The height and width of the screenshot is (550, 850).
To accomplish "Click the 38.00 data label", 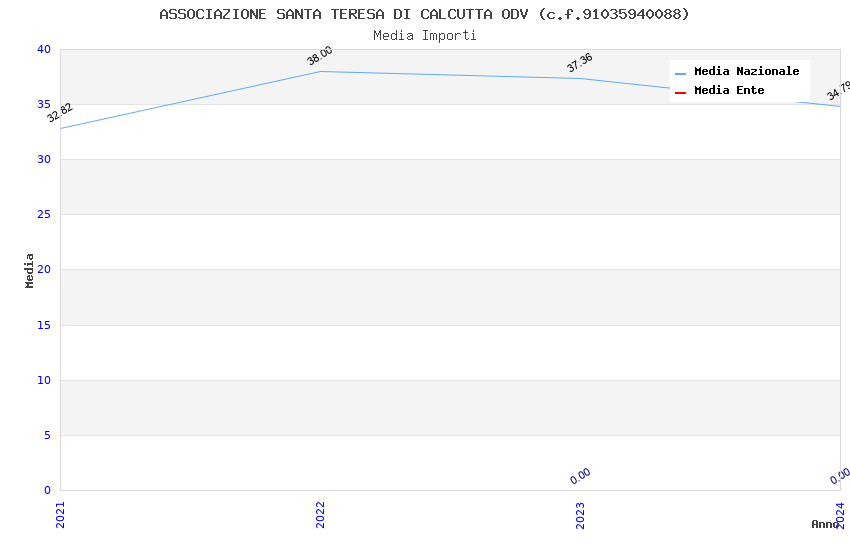I will click(320, 55).
